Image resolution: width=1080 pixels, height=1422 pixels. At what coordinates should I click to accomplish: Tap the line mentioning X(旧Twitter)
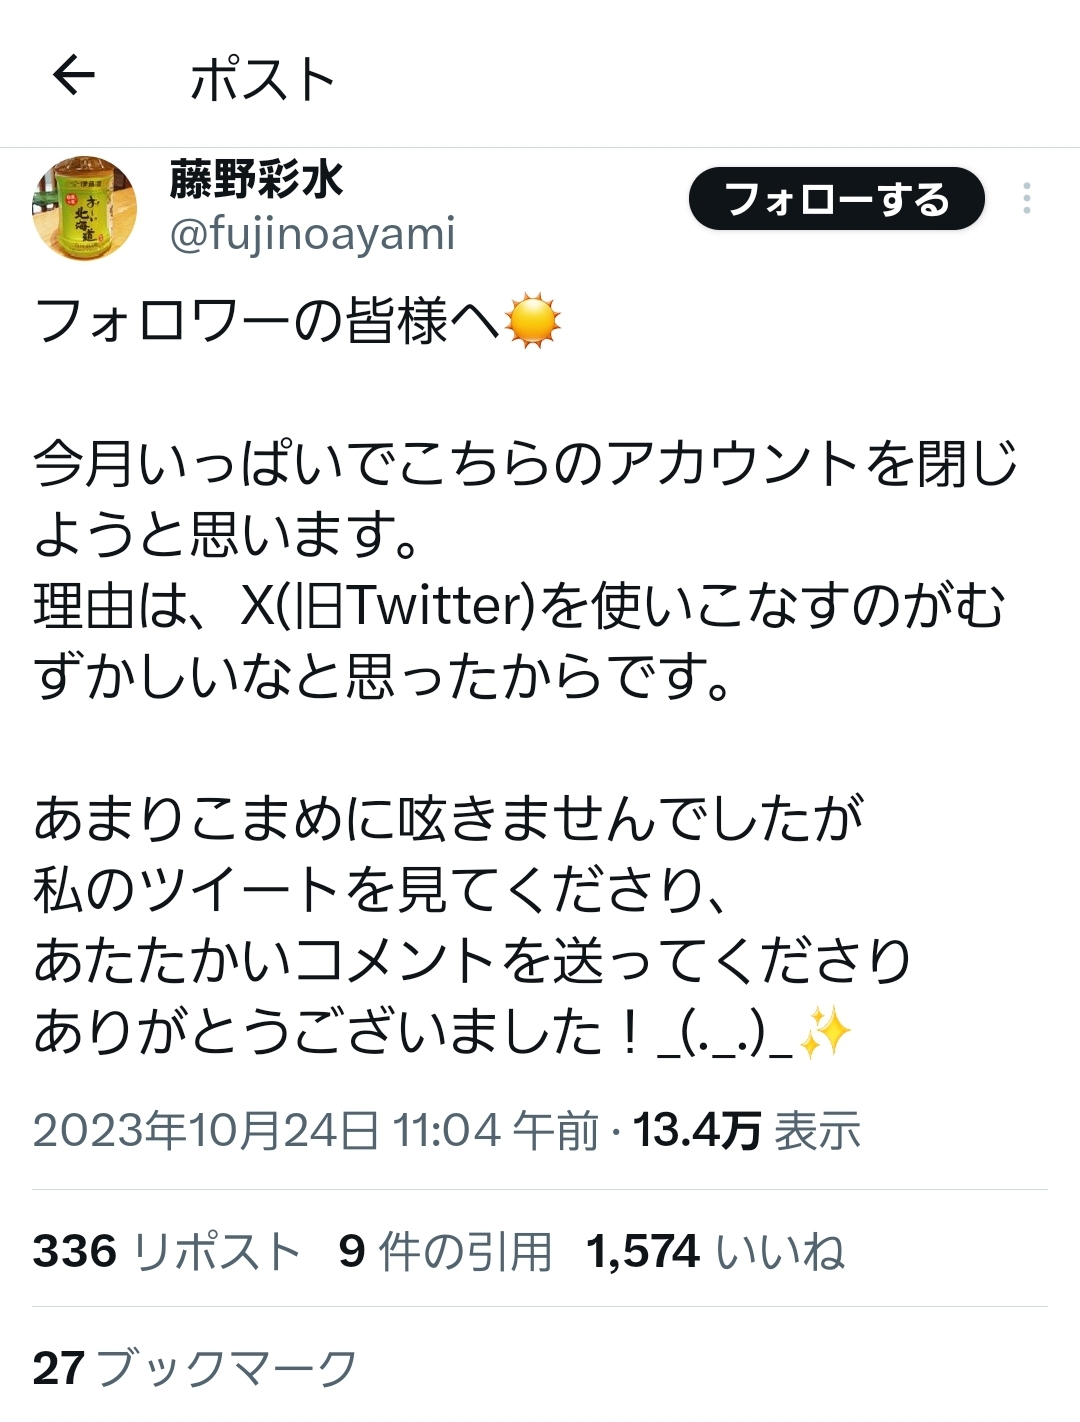(519, 605)
